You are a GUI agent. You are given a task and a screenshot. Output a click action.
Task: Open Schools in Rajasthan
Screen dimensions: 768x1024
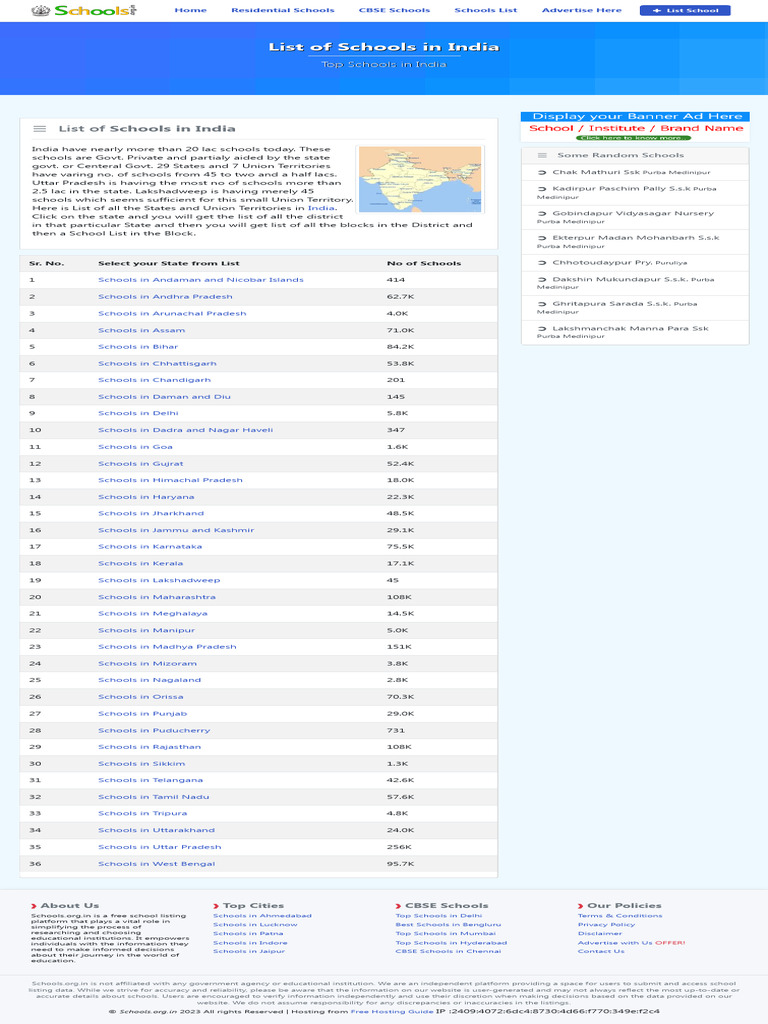[x=150, y=747]
